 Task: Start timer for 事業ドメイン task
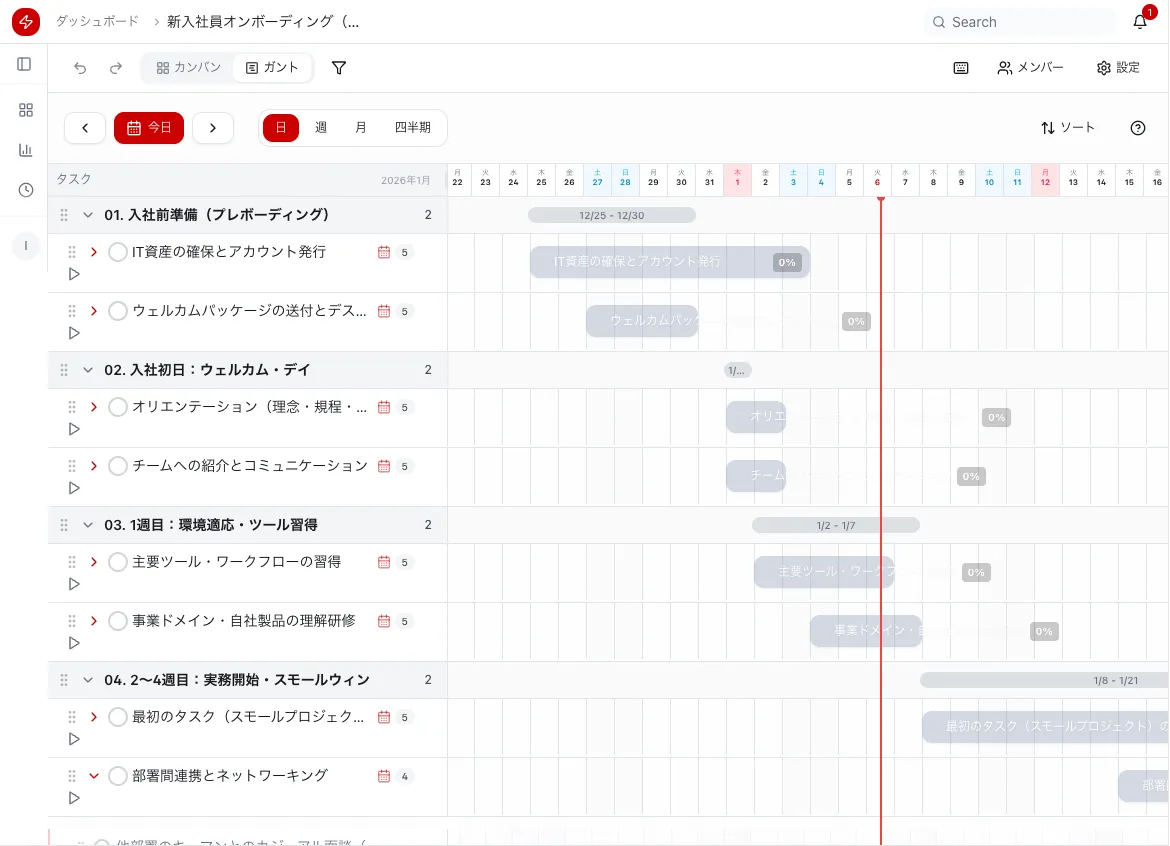(x=74, y=643)
